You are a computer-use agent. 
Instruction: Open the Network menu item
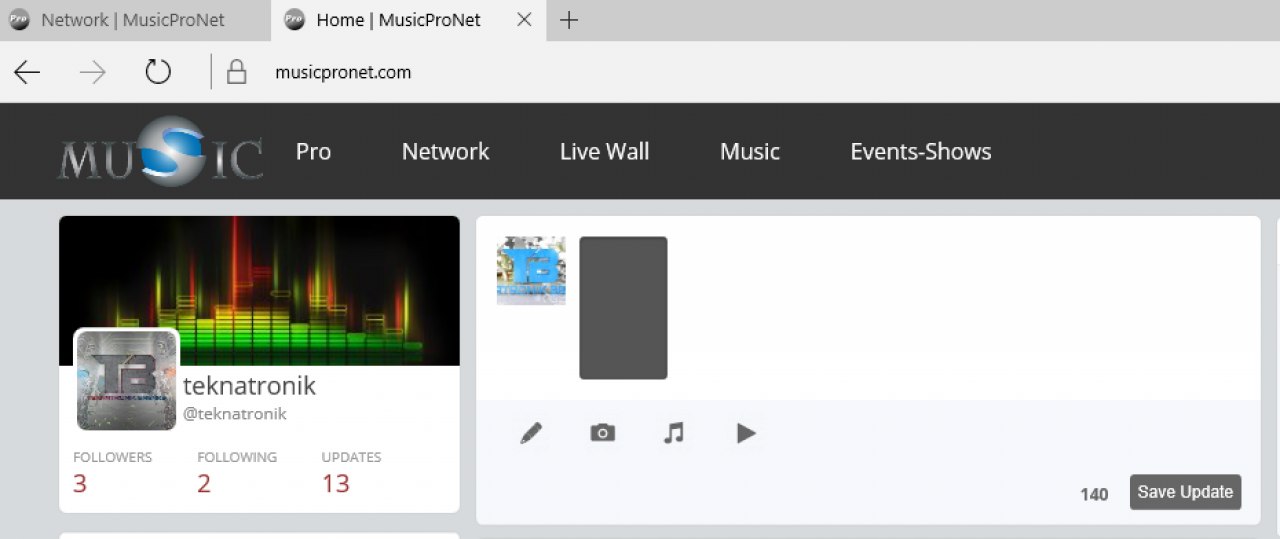[x=445, y=152]
